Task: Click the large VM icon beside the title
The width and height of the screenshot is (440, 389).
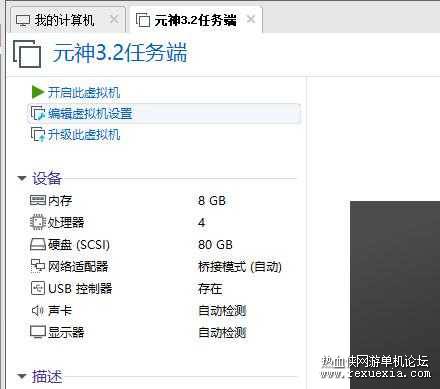Action: point(27,54)
